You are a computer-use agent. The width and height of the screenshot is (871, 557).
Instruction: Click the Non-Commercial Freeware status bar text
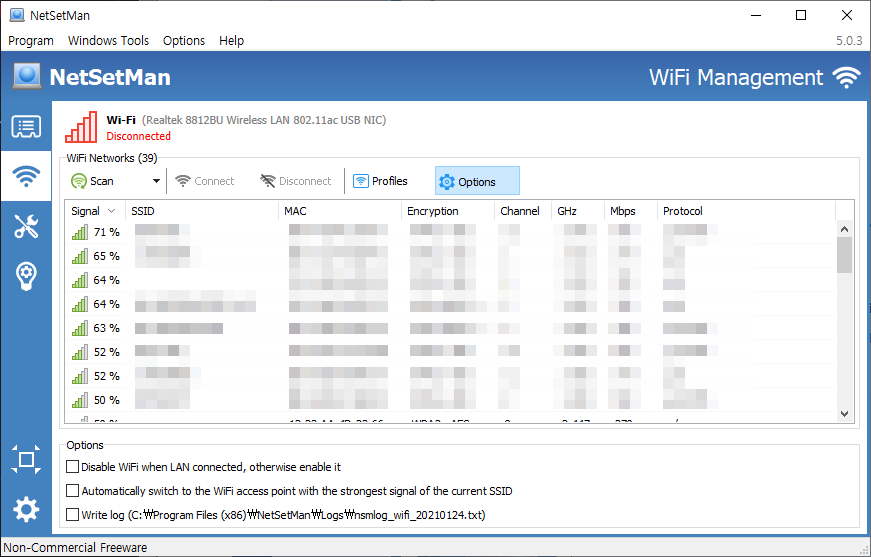click(x=75, y=548)
